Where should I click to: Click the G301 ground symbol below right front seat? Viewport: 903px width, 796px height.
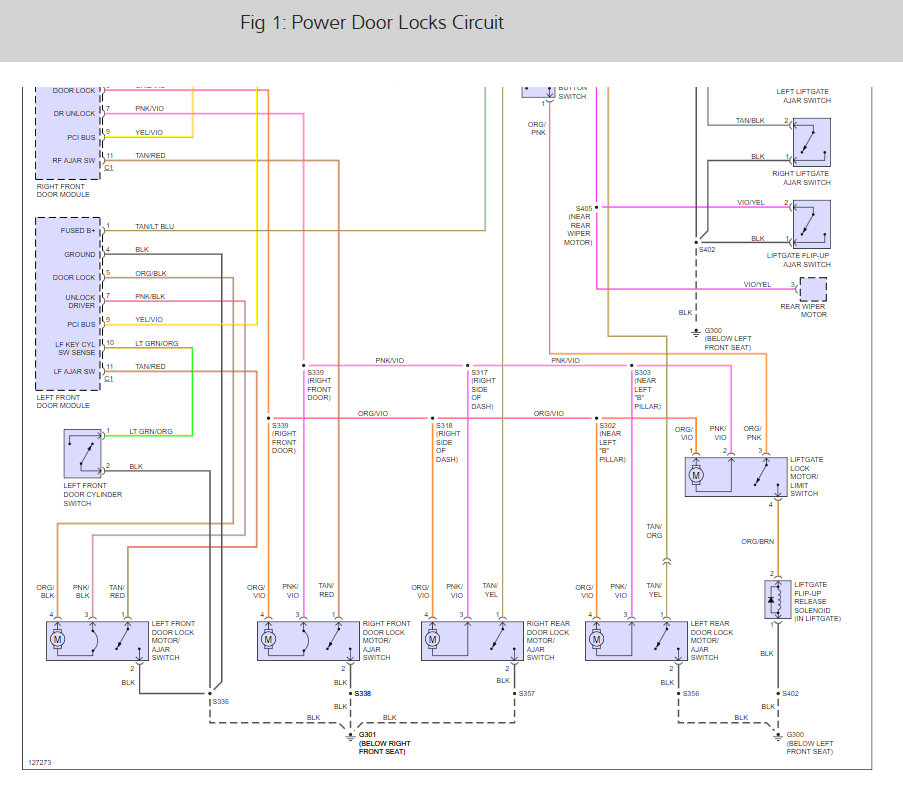click(x=349, y=736)
